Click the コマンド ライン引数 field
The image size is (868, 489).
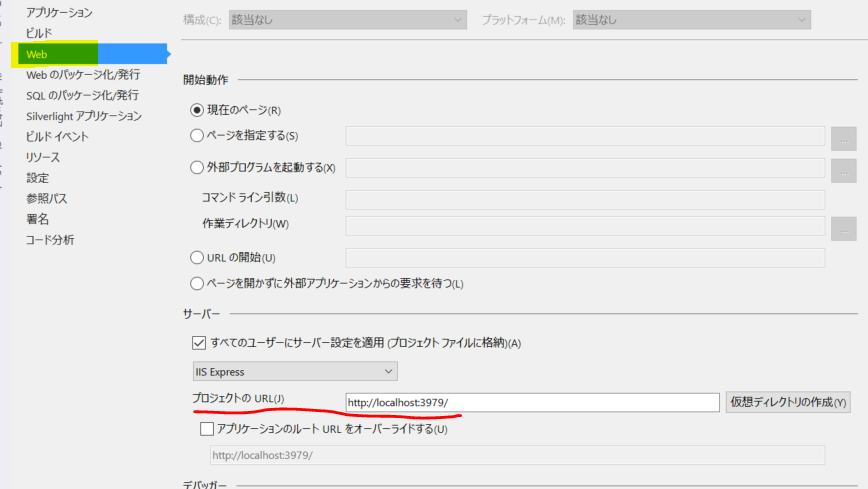pyautogui.click(x=585, y=200)
